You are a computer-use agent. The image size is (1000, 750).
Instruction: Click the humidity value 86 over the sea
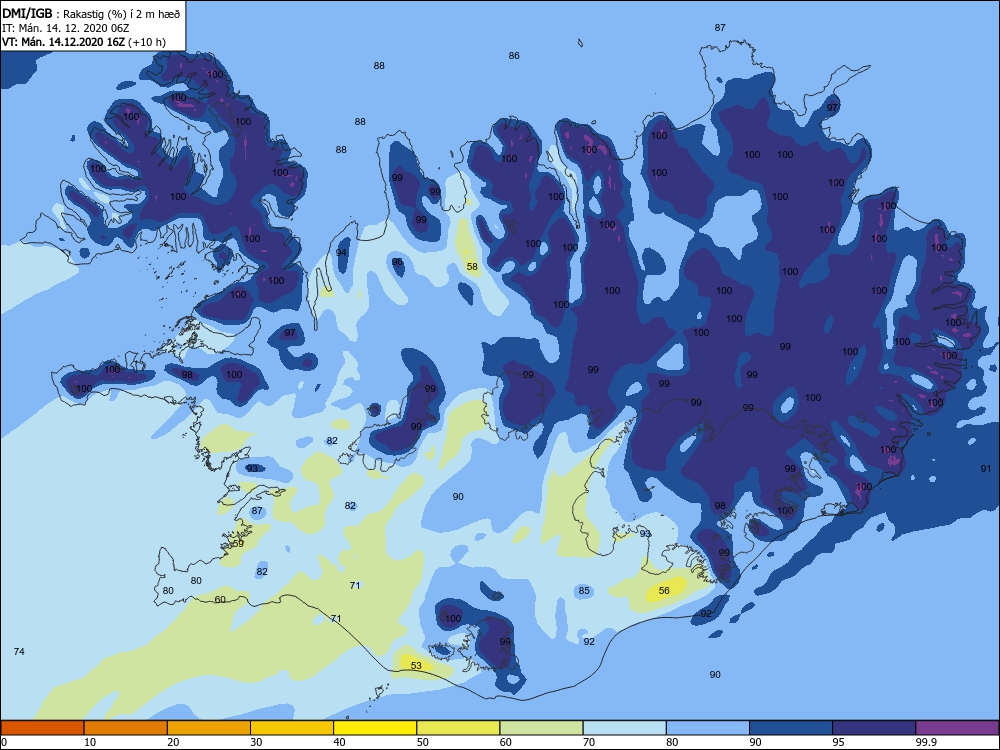tap(514, 55)
